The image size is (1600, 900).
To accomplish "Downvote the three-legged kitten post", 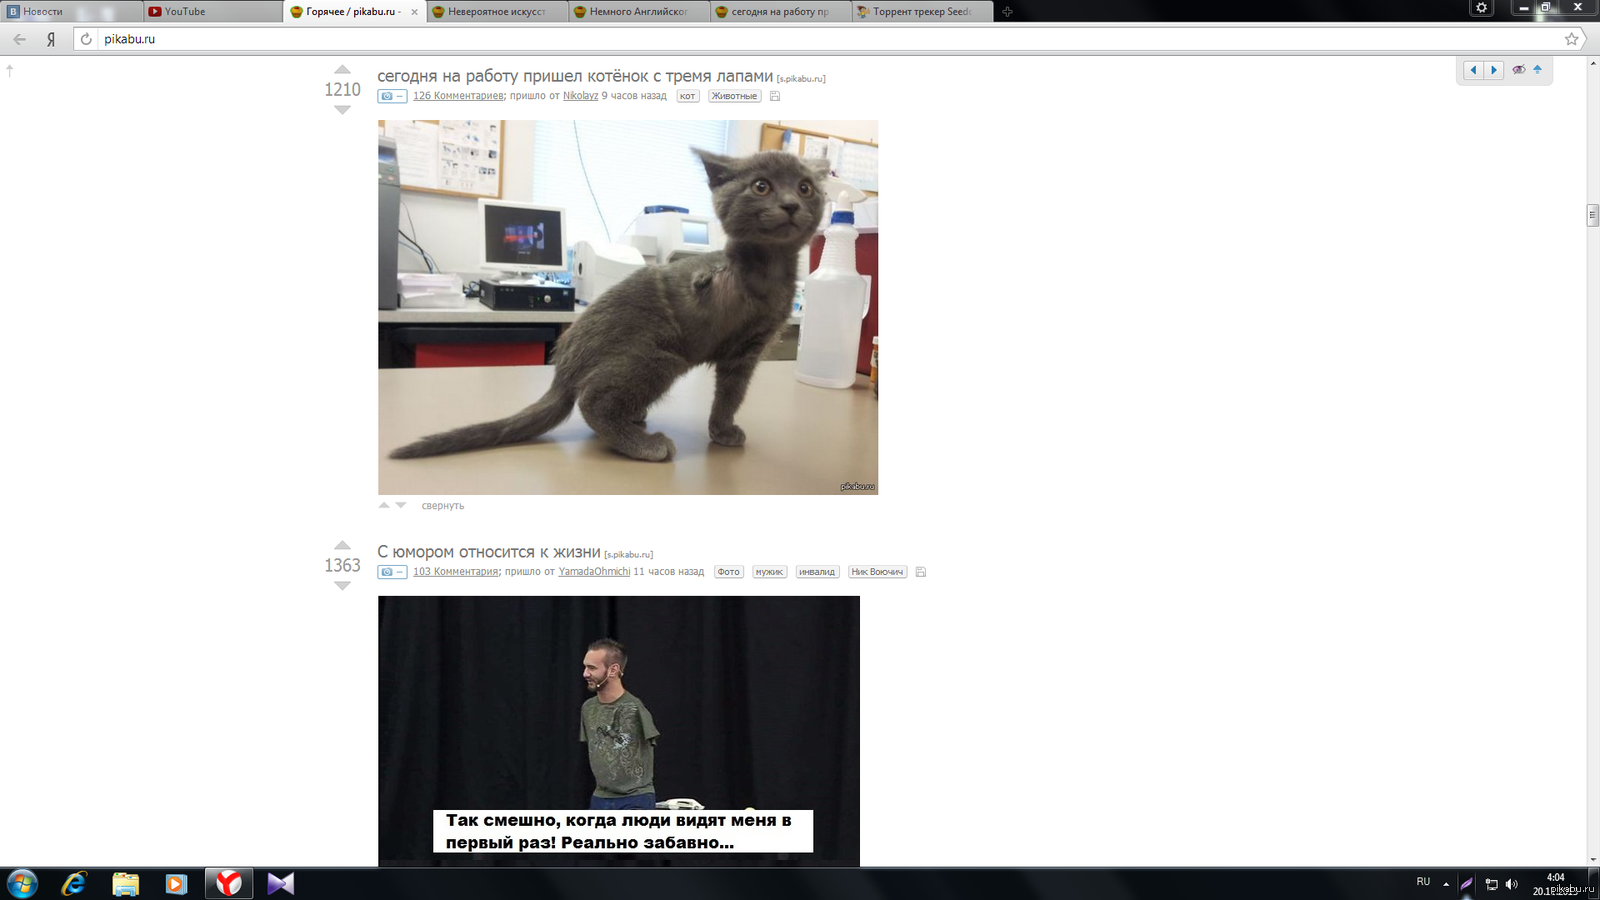I will (342, 110).
